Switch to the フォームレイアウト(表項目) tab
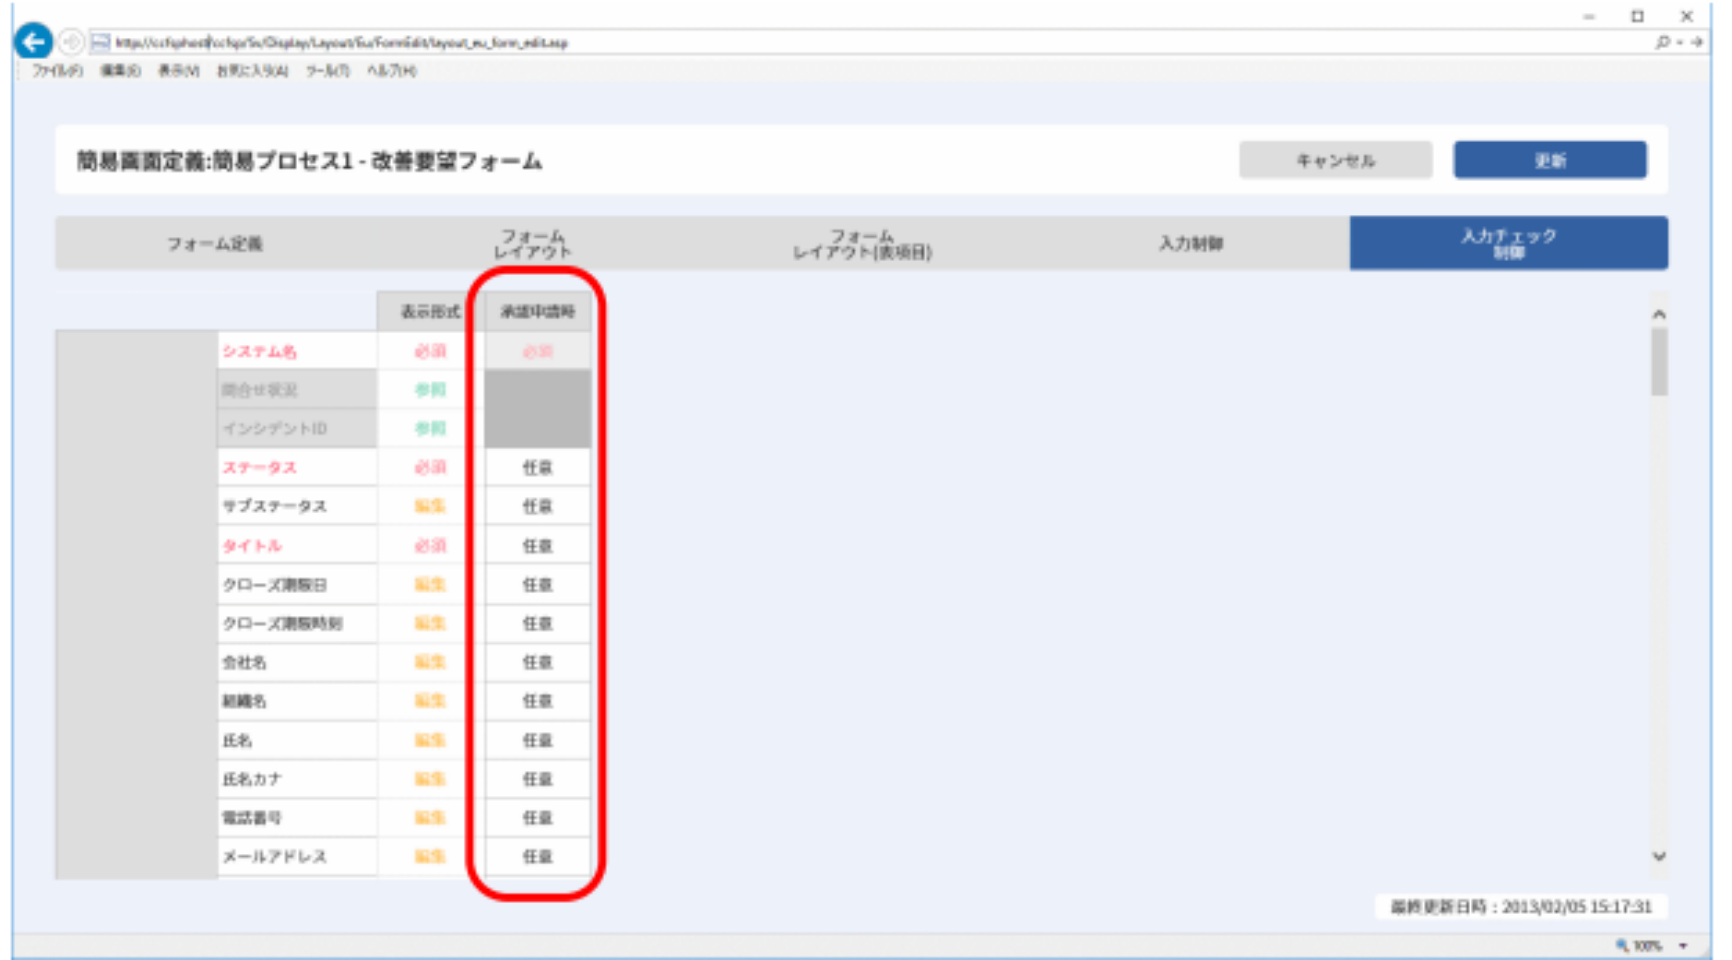Image resolution: width=1732 pixels, height=960 pixels. pyautogui.click(x=862, y=243)
